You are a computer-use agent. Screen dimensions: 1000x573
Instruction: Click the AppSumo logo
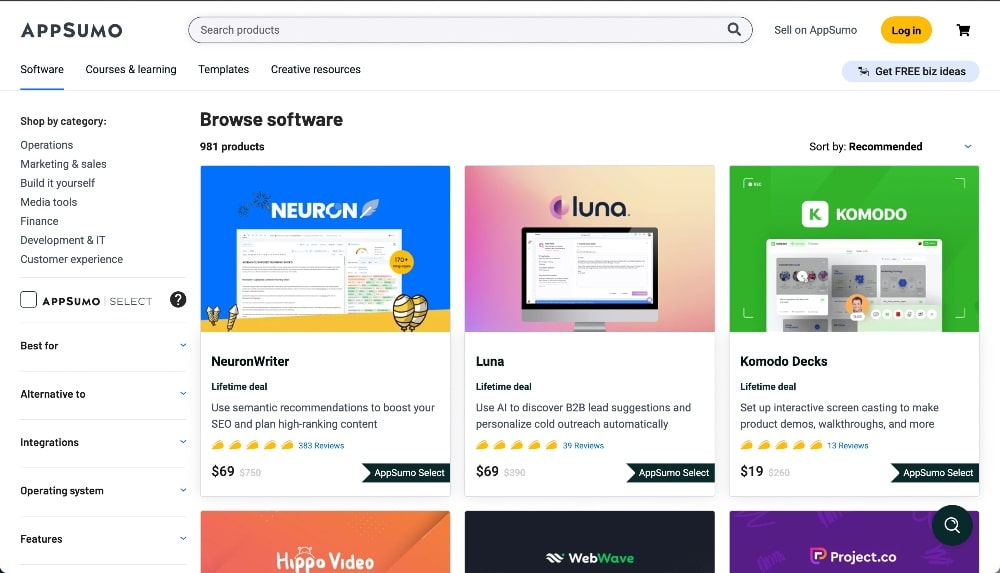71,30
